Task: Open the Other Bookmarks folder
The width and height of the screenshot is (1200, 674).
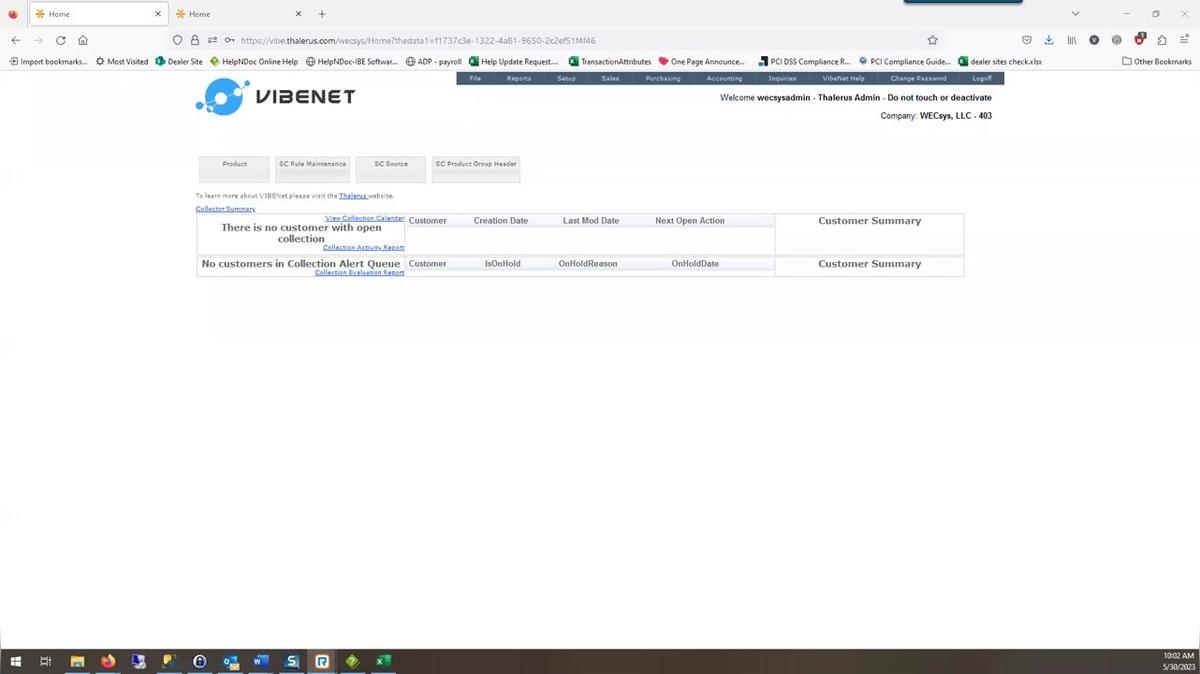Action: coord(1156,61)
